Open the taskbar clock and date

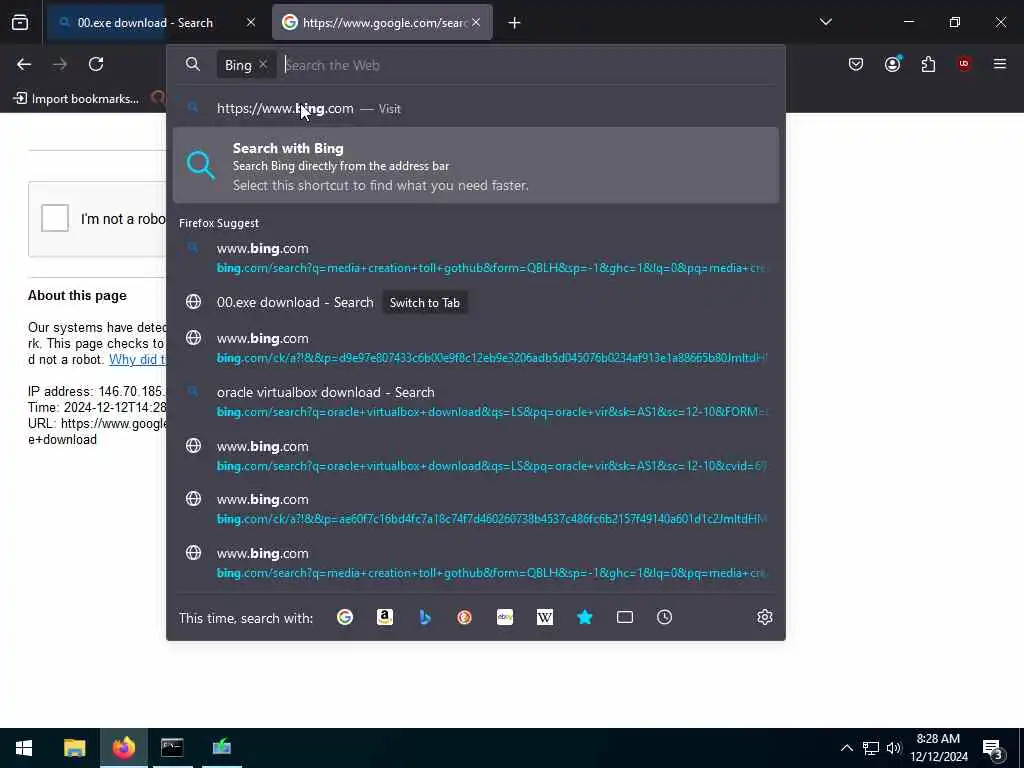pyautogui.click(x=938, y=748)
